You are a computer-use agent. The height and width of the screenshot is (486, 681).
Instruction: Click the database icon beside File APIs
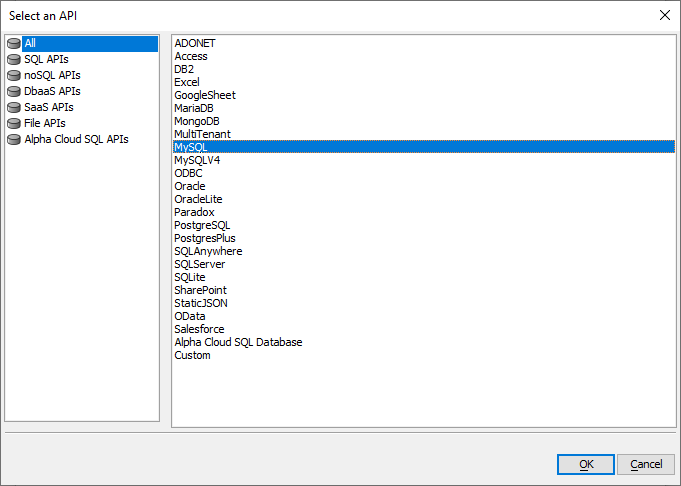point(14,123)
